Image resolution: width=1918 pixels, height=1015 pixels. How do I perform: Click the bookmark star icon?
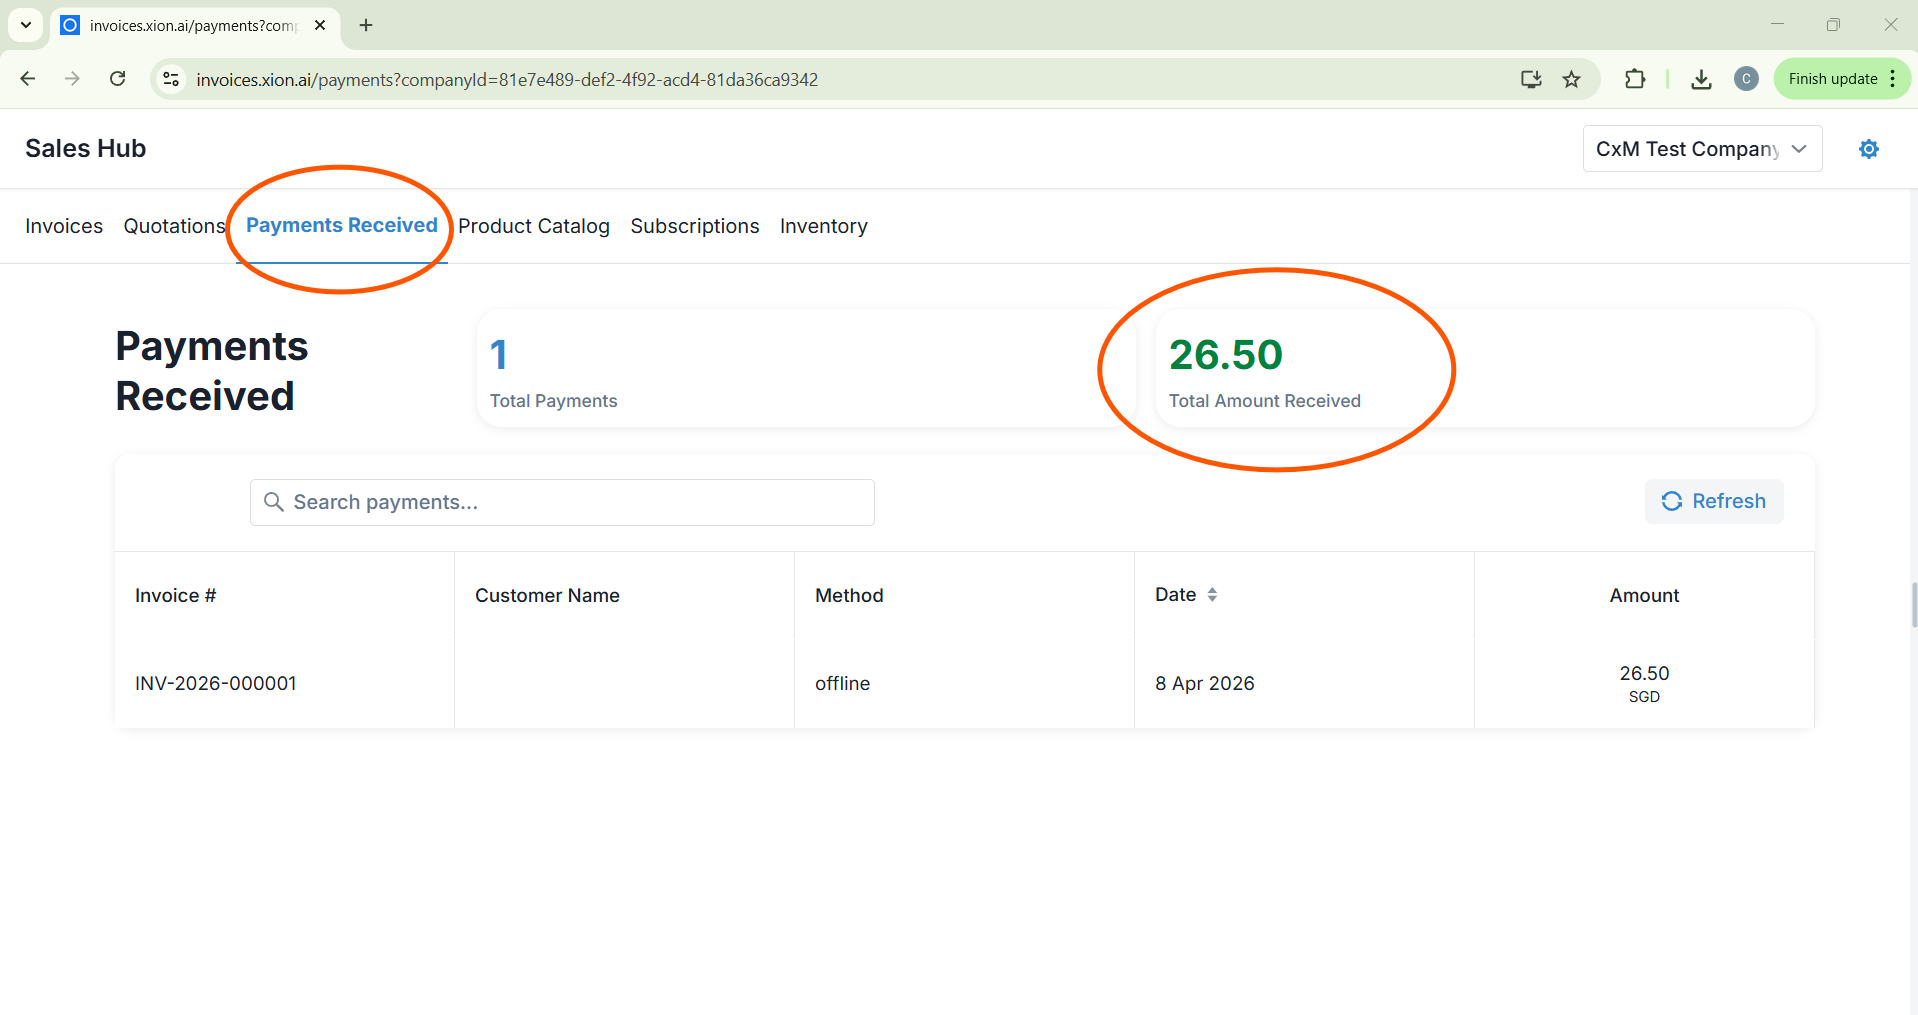point(1572,79)
